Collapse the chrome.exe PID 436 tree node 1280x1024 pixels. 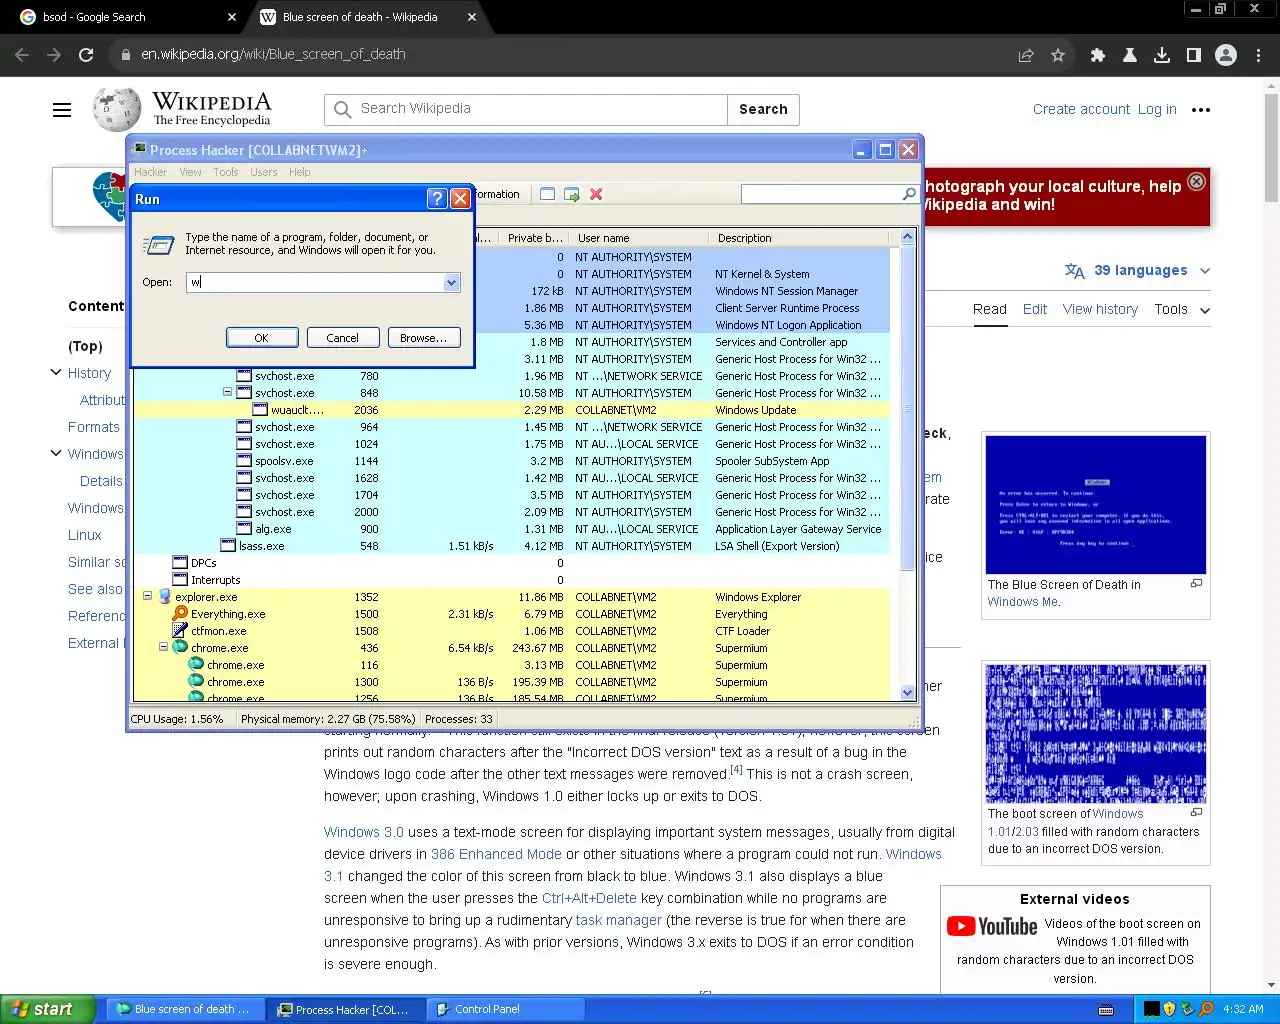pos(164,648)
